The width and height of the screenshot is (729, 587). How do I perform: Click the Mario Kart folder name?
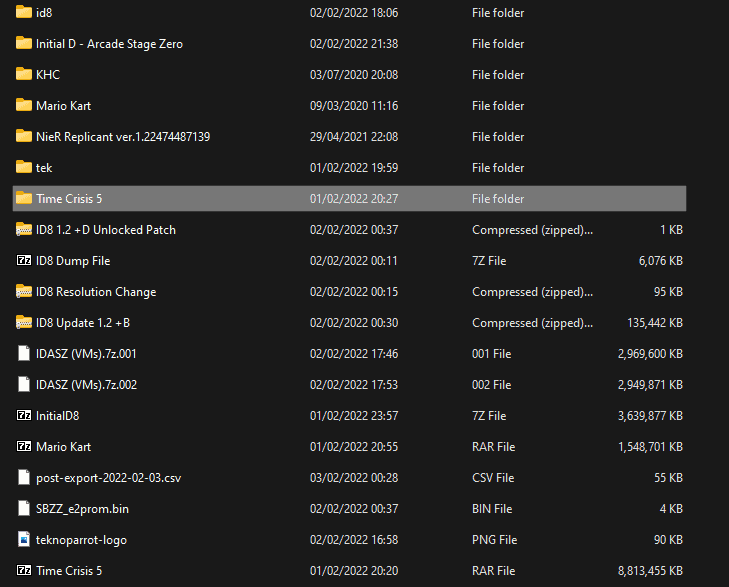click(63, 106)
